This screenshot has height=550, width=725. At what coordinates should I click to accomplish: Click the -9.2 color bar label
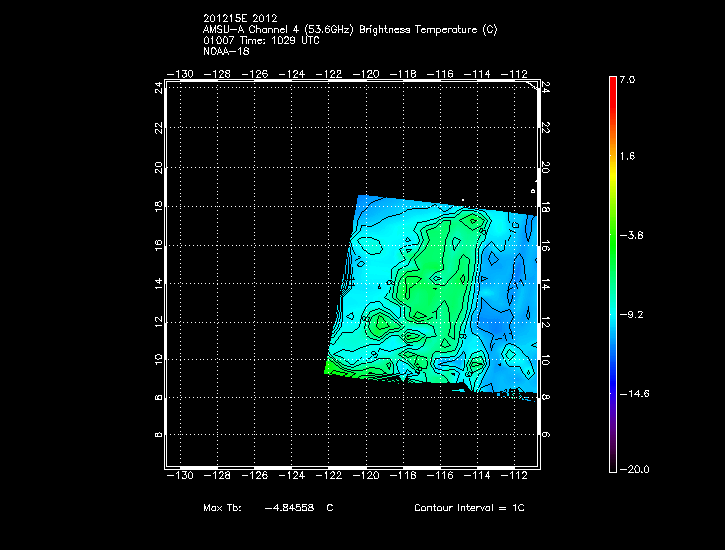click(632, 314)
